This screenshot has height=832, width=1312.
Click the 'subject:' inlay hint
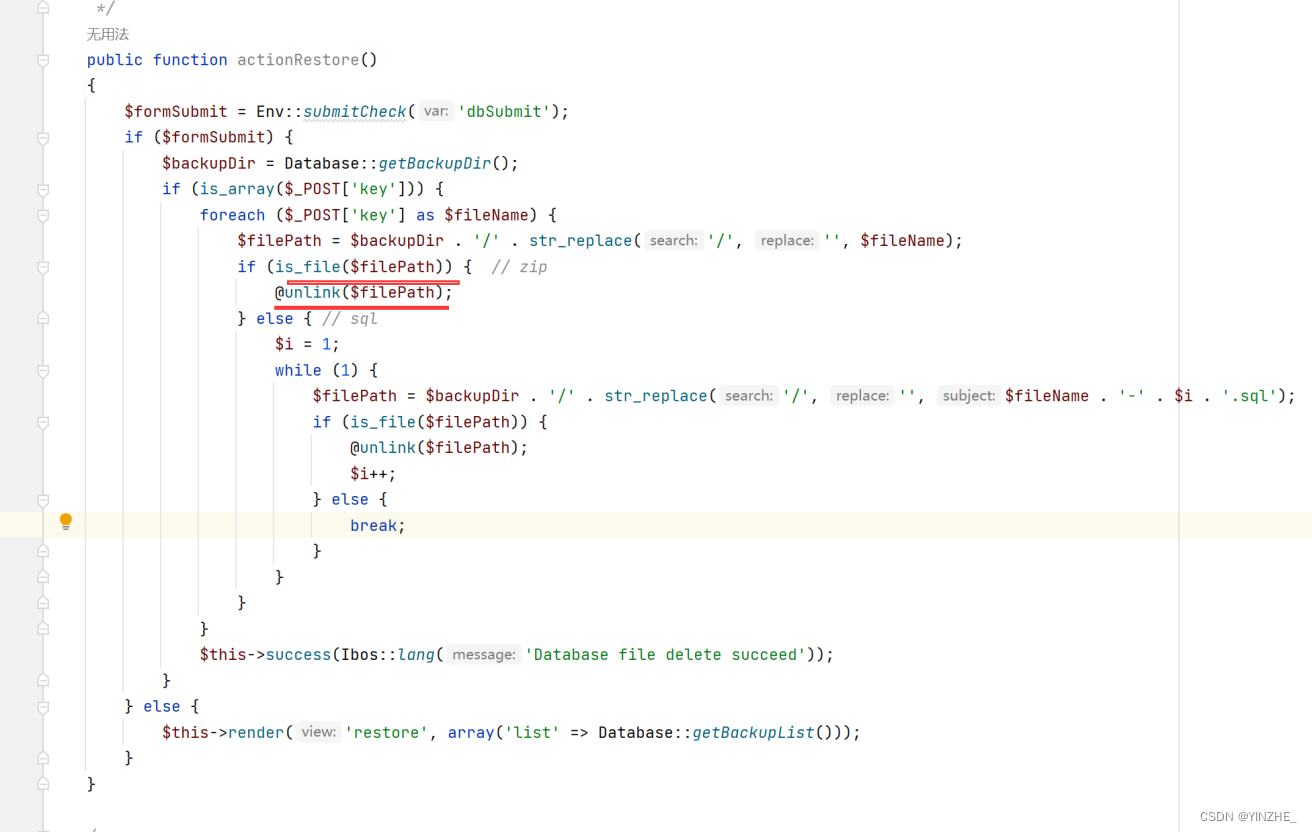(x=969, y=396)
